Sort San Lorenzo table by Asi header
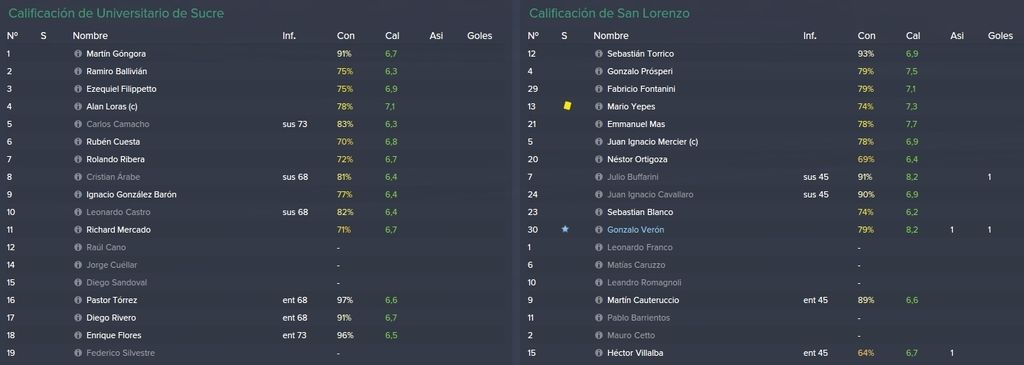The height and width of the screenshot is (365, 1024). click(957, 36)
